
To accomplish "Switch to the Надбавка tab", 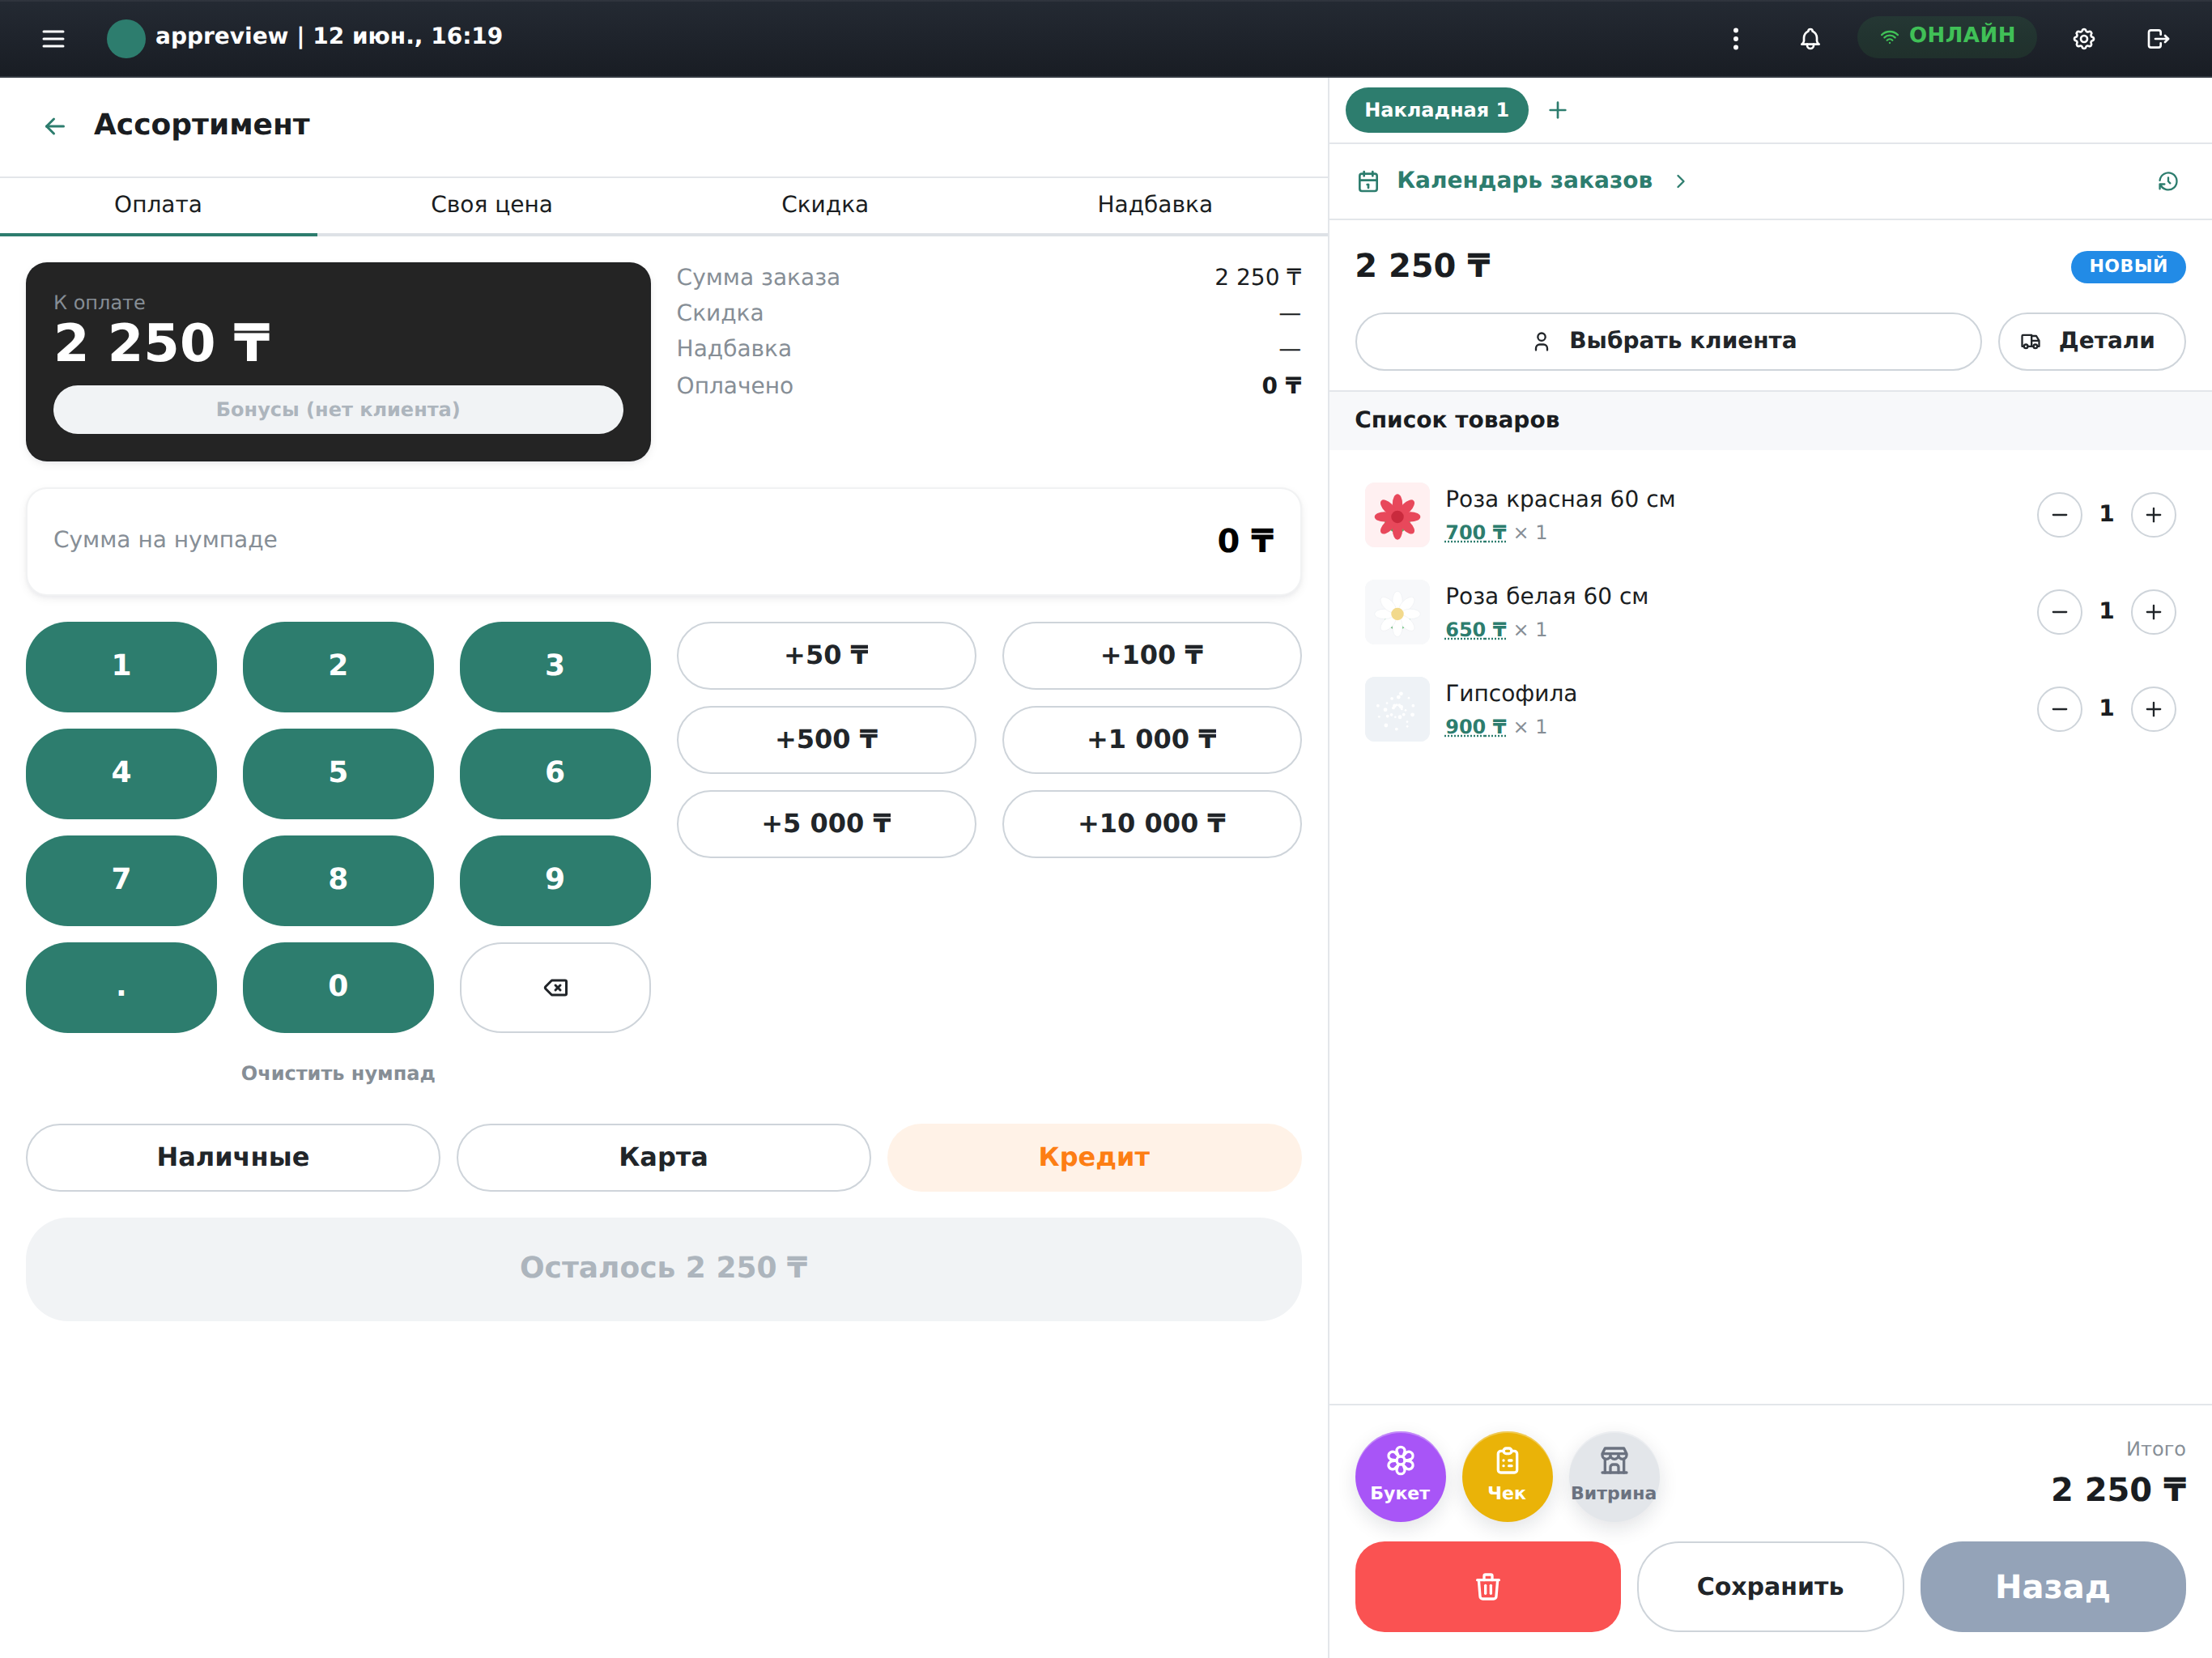I will pyautogui.click(x=1155, y=205).
